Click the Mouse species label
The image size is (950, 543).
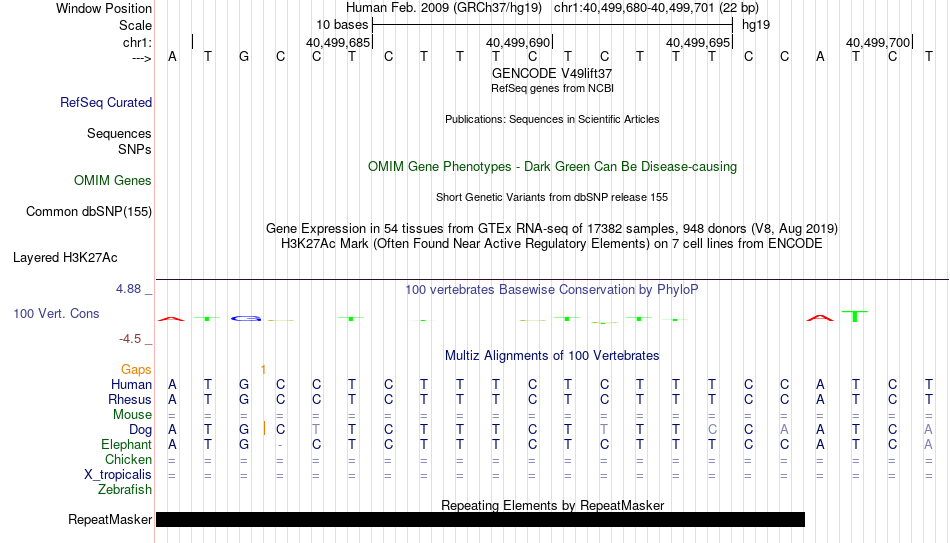click(132, 415)
